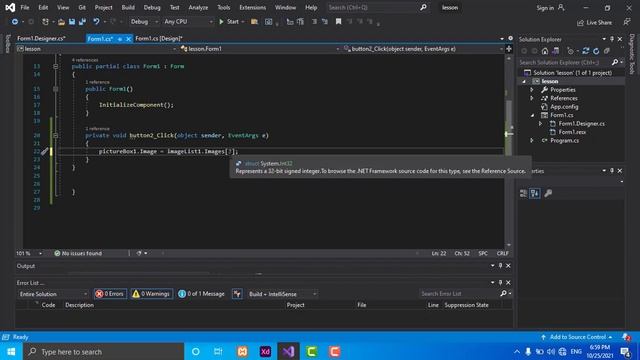Click the Undo toolbar icon
The width and height of the screenshot is (640, 360).
[96, 22]
